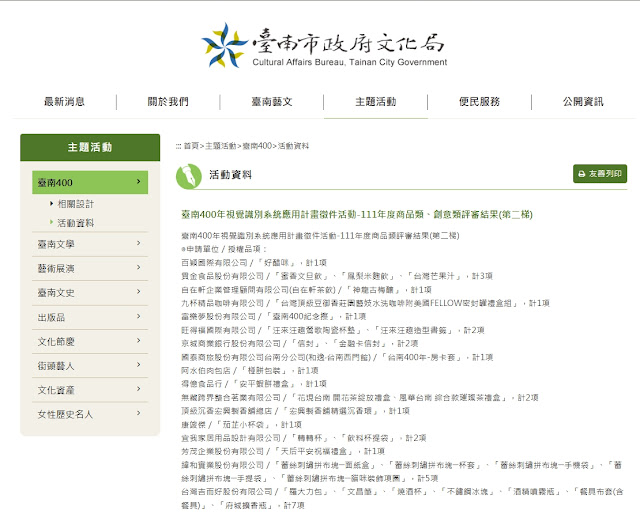Open the 關於我們 menu
Screen dimensions: 640x521
click(x=168, y=102)
